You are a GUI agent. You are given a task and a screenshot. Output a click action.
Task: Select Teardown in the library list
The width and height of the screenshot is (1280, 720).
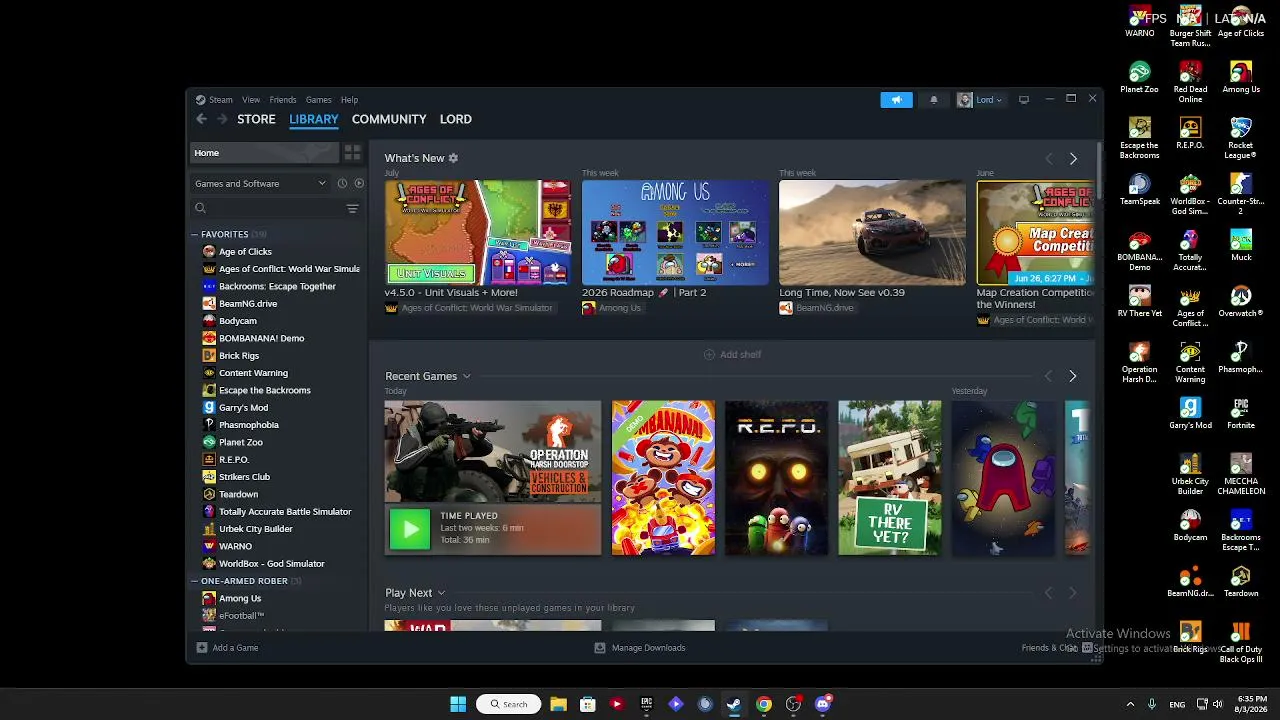[238, 494]
